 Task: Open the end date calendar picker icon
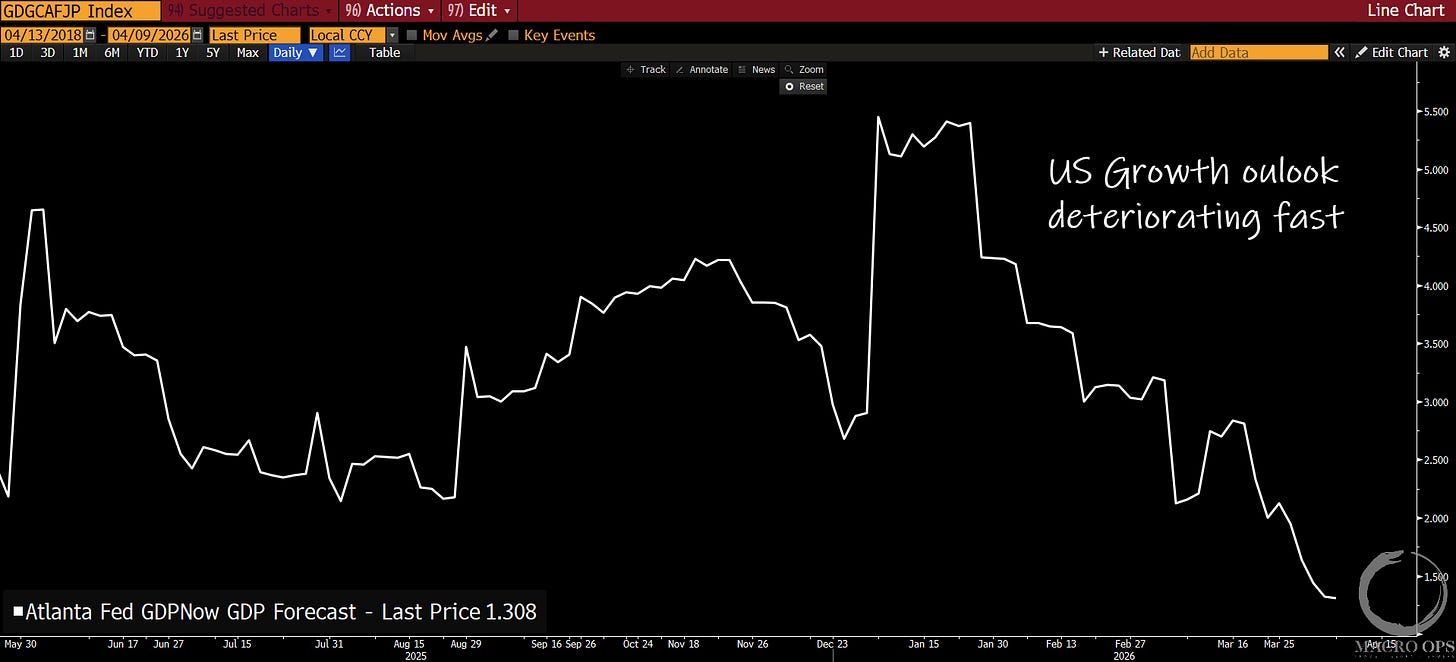(x=197, y=35)
